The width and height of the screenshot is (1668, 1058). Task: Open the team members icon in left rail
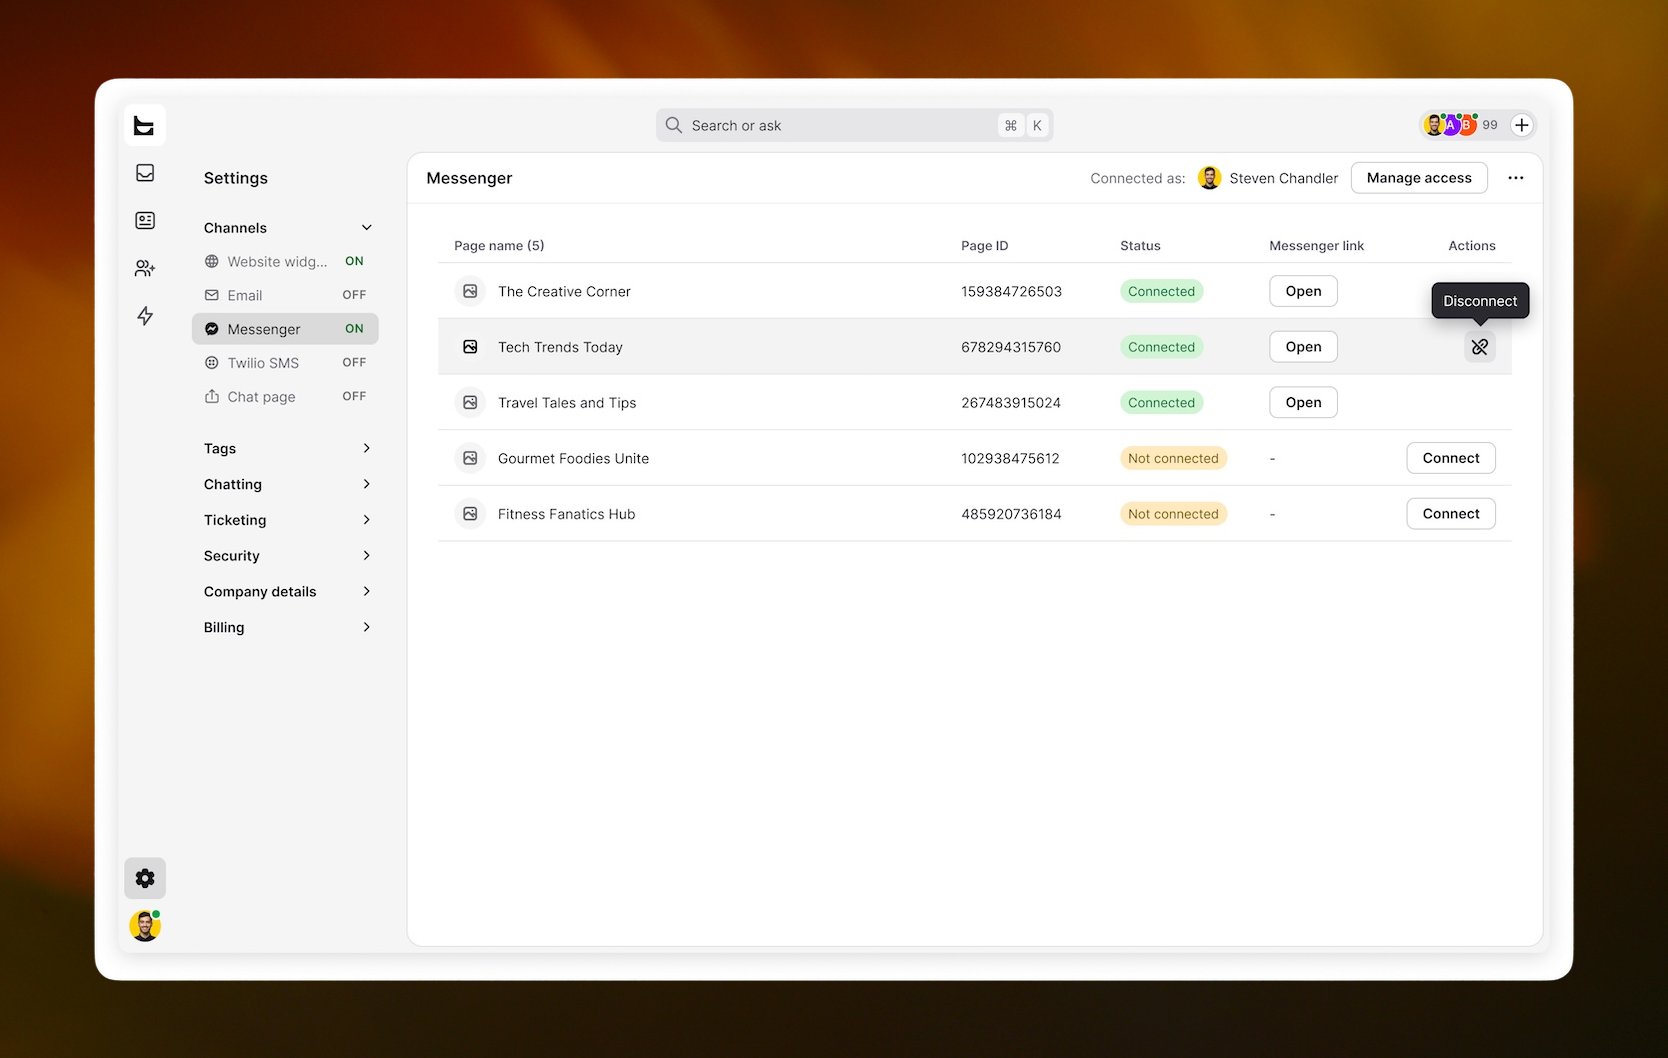click(145, 268)
